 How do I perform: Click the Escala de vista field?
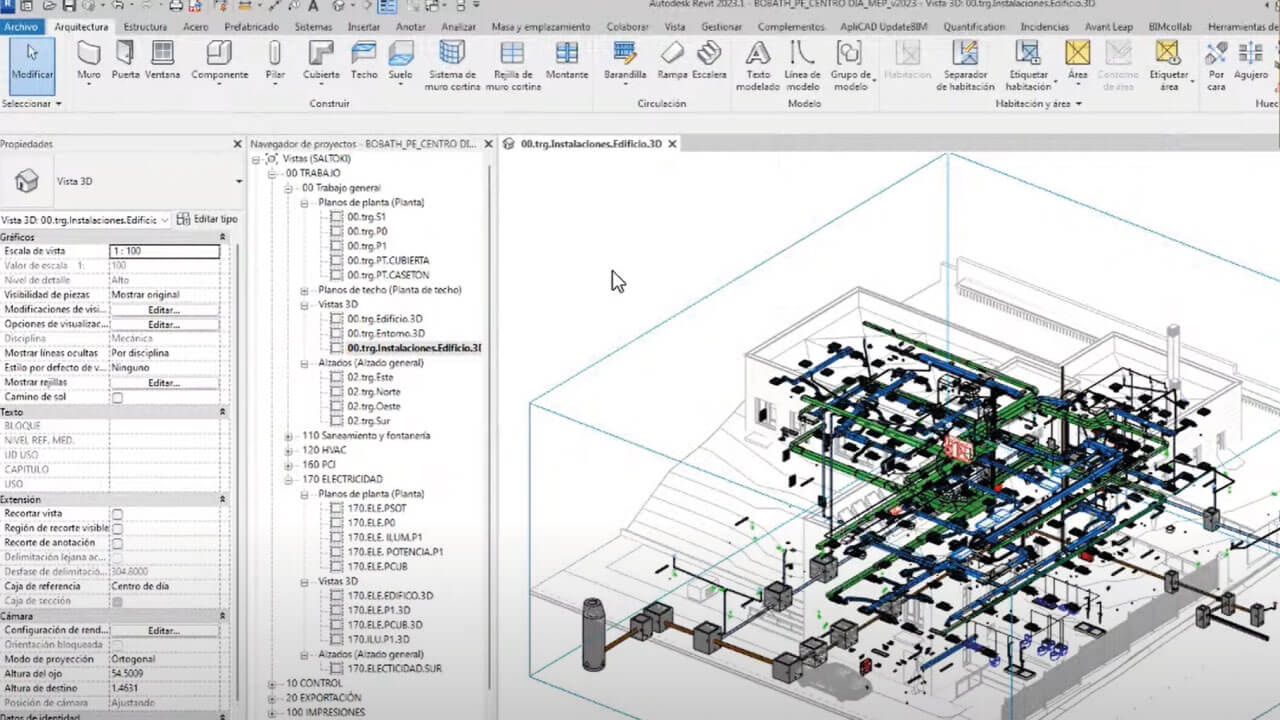(164, 251)
